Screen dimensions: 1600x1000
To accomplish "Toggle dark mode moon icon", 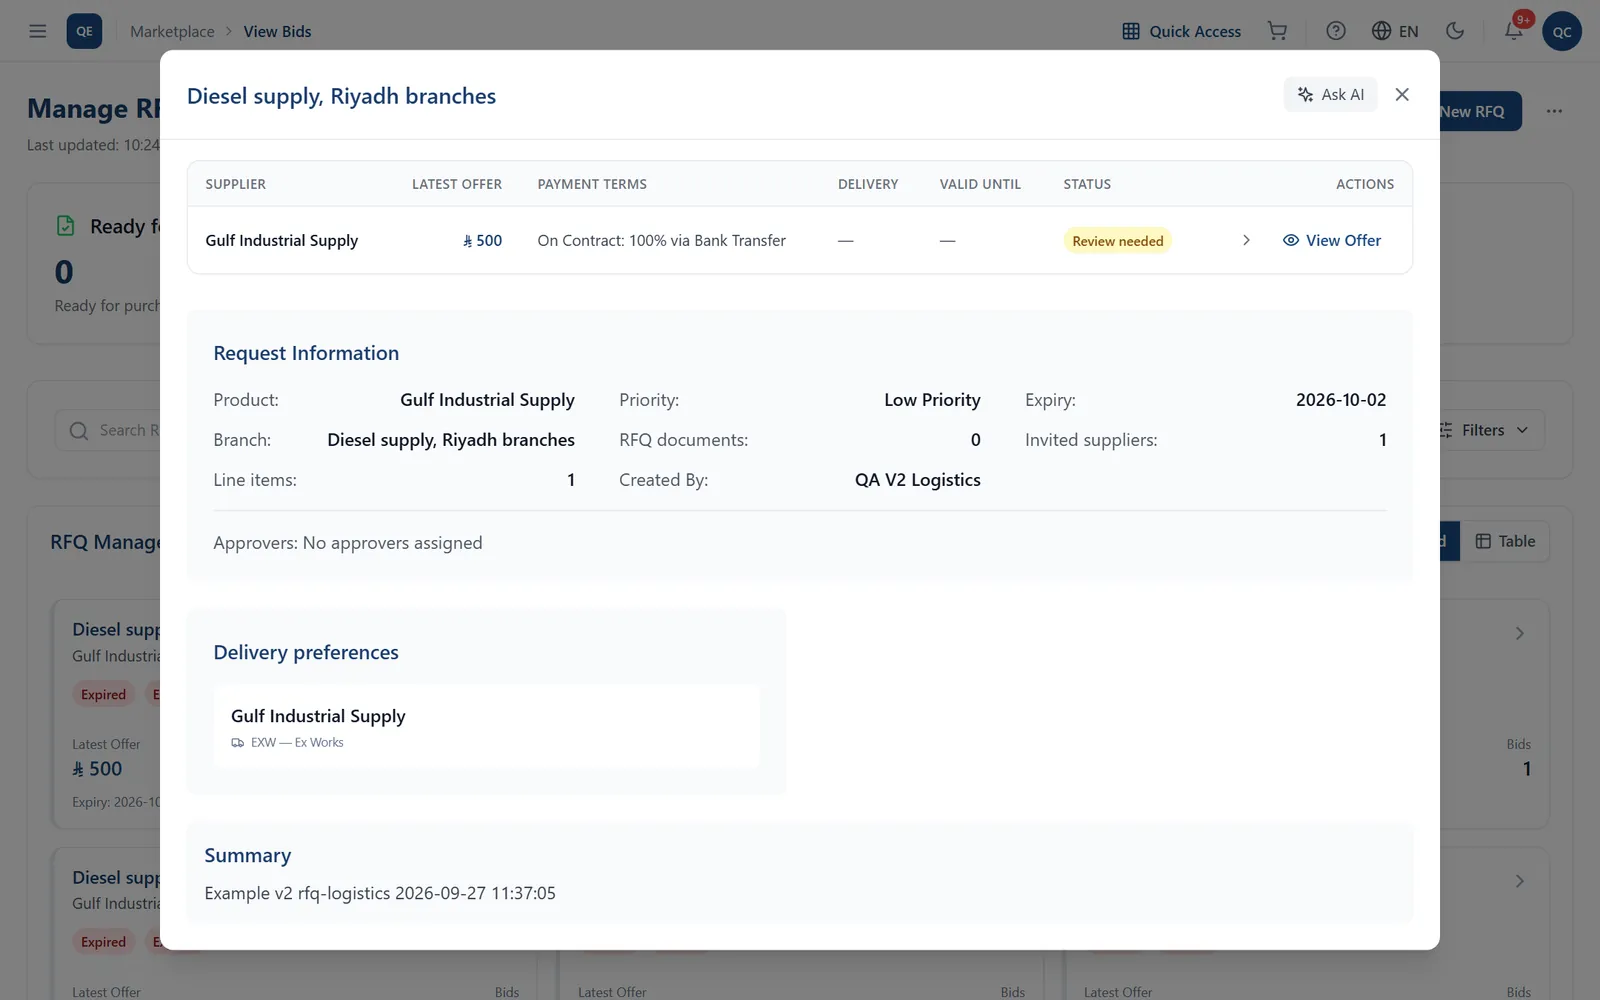I will coord(1455,31).
